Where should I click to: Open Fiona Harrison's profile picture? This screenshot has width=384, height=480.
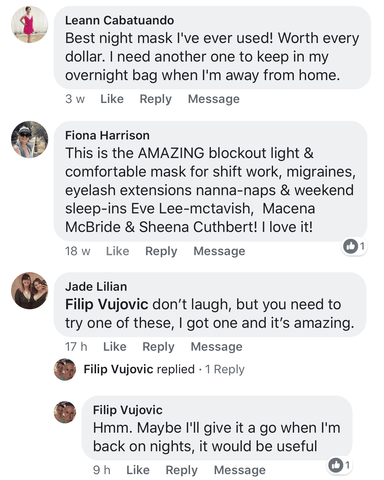[x=29, y=139]
